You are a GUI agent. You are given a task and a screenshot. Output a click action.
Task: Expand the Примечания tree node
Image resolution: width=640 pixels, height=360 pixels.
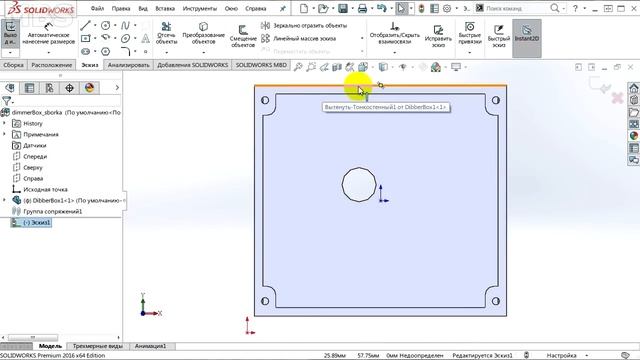pos(4,134)
